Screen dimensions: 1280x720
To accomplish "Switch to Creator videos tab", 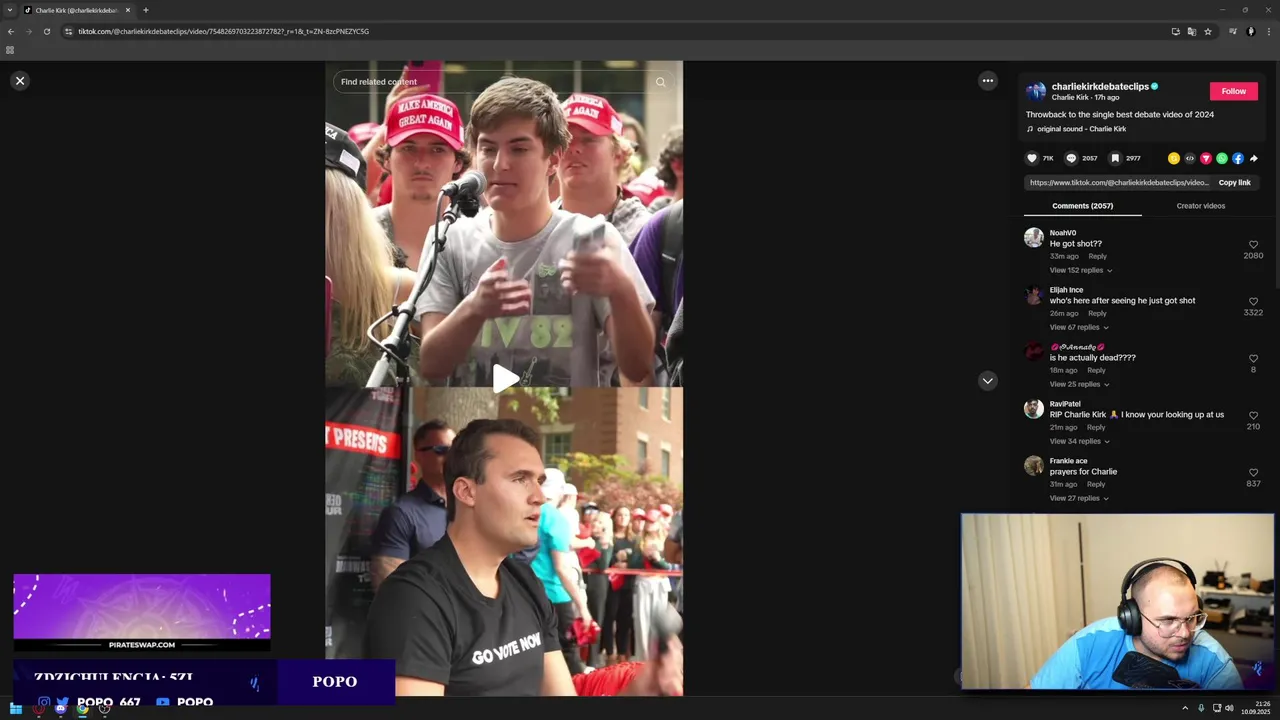I will point(1200,206).
